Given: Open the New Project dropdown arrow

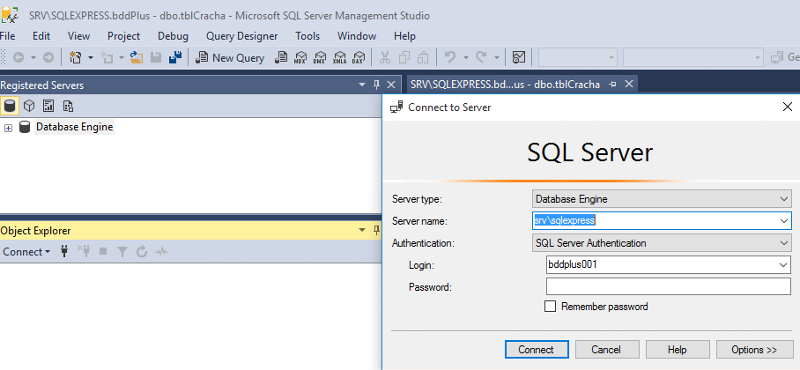Looking at the screenshot, I should pos(91,58).
